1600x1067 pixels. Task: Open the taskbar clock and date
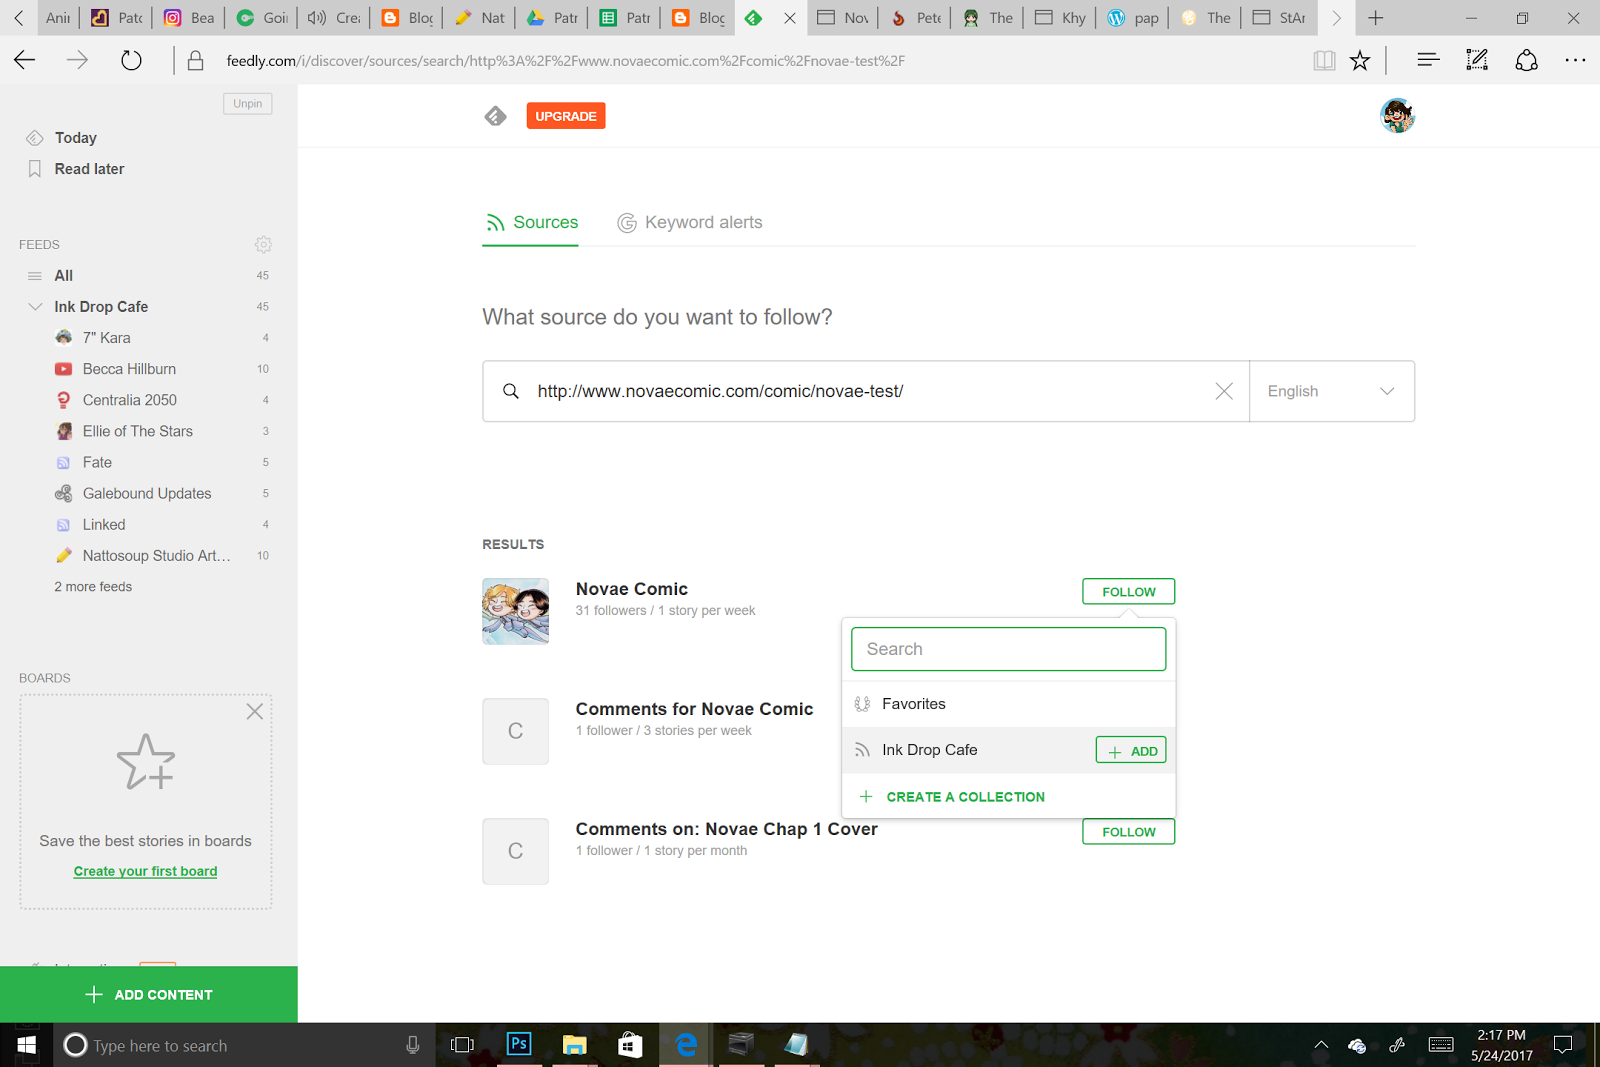tap(1501, 1045)
